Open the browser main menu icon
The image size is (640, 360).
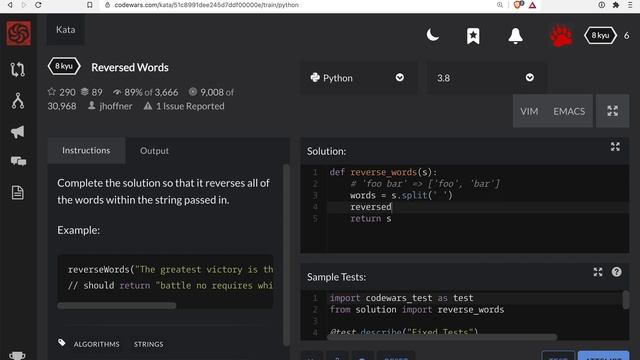point(630,5)
